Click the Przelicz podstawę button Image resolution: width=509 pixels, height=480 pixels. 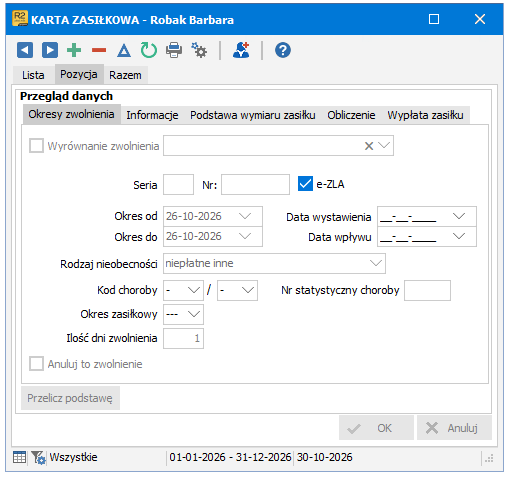[70, 398]
